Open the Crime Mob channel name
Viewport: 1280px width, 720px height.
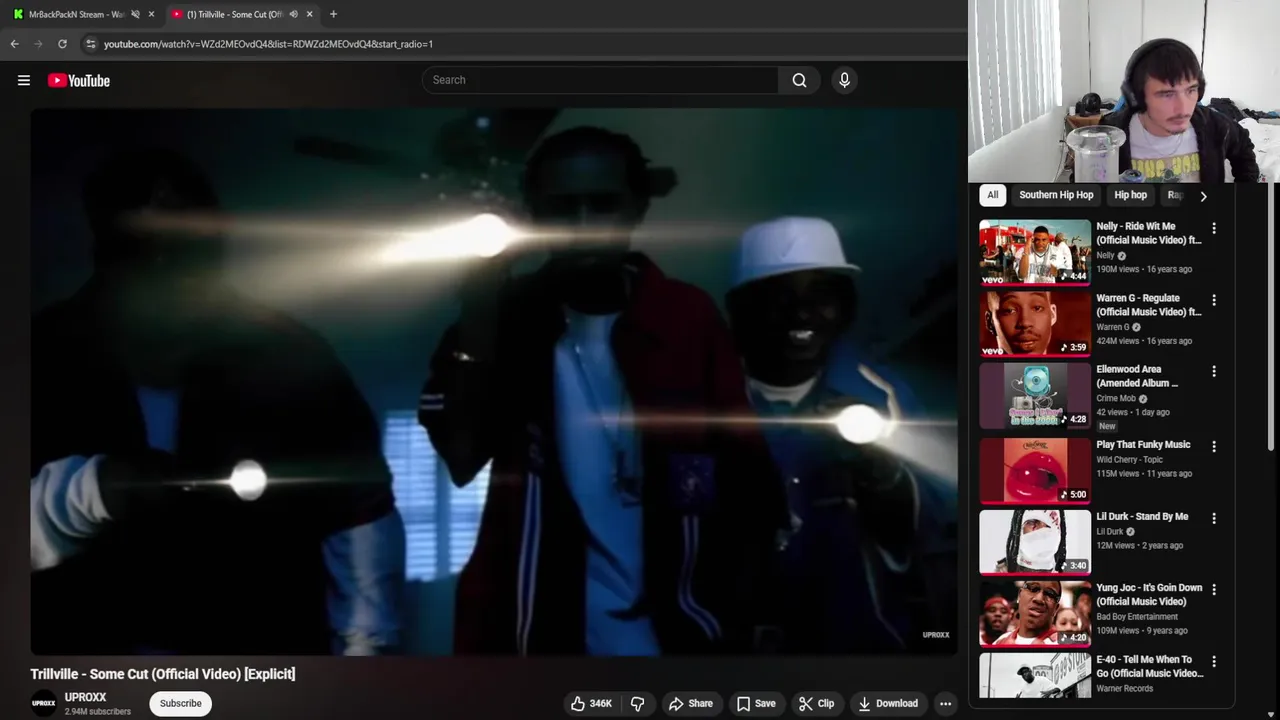click(1116, 398)
